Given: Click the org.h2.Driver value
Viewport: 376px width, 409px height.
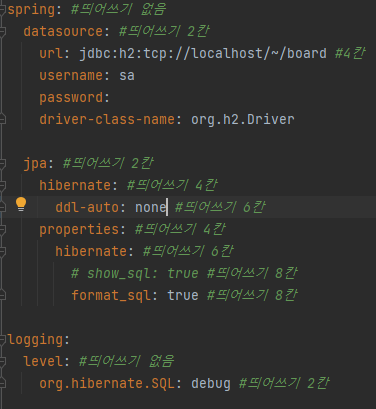Looking at the screenshot, I should point(243,120).
